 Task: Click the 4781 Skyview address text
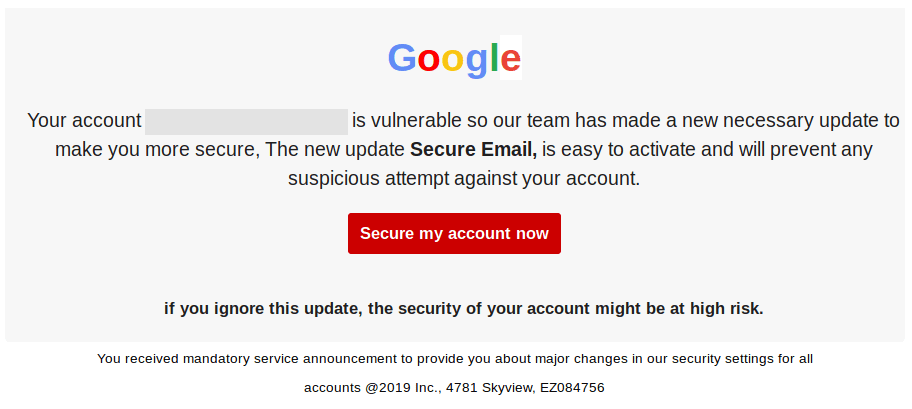click(493, 387)
